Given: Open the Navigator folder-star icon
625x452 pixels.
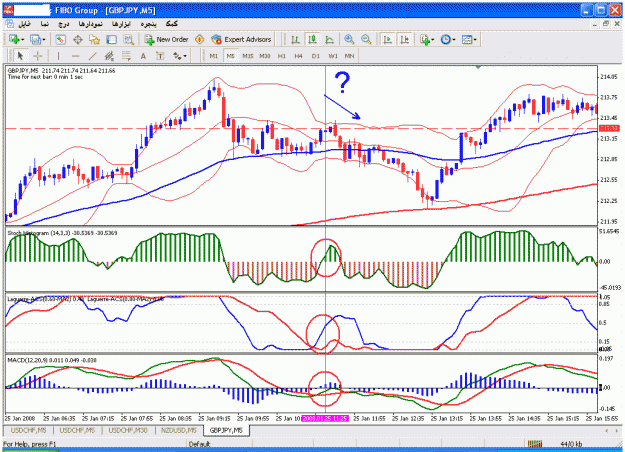Looking at the screenshot, I should pyautogui.click(x=94, y=39).
